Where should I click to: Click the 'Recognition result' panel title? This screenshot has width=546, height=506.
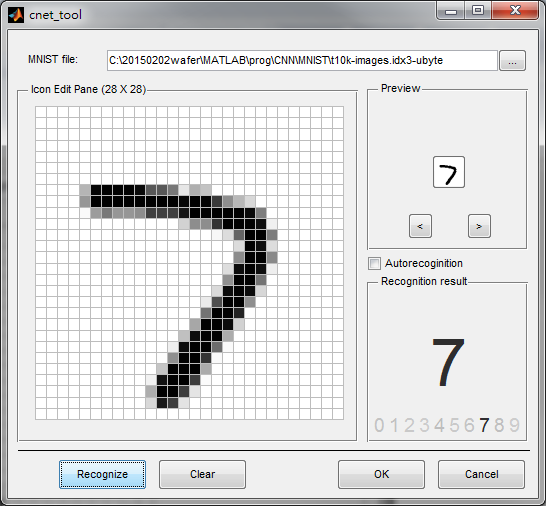pyautogui.click(x=424, y=281)
